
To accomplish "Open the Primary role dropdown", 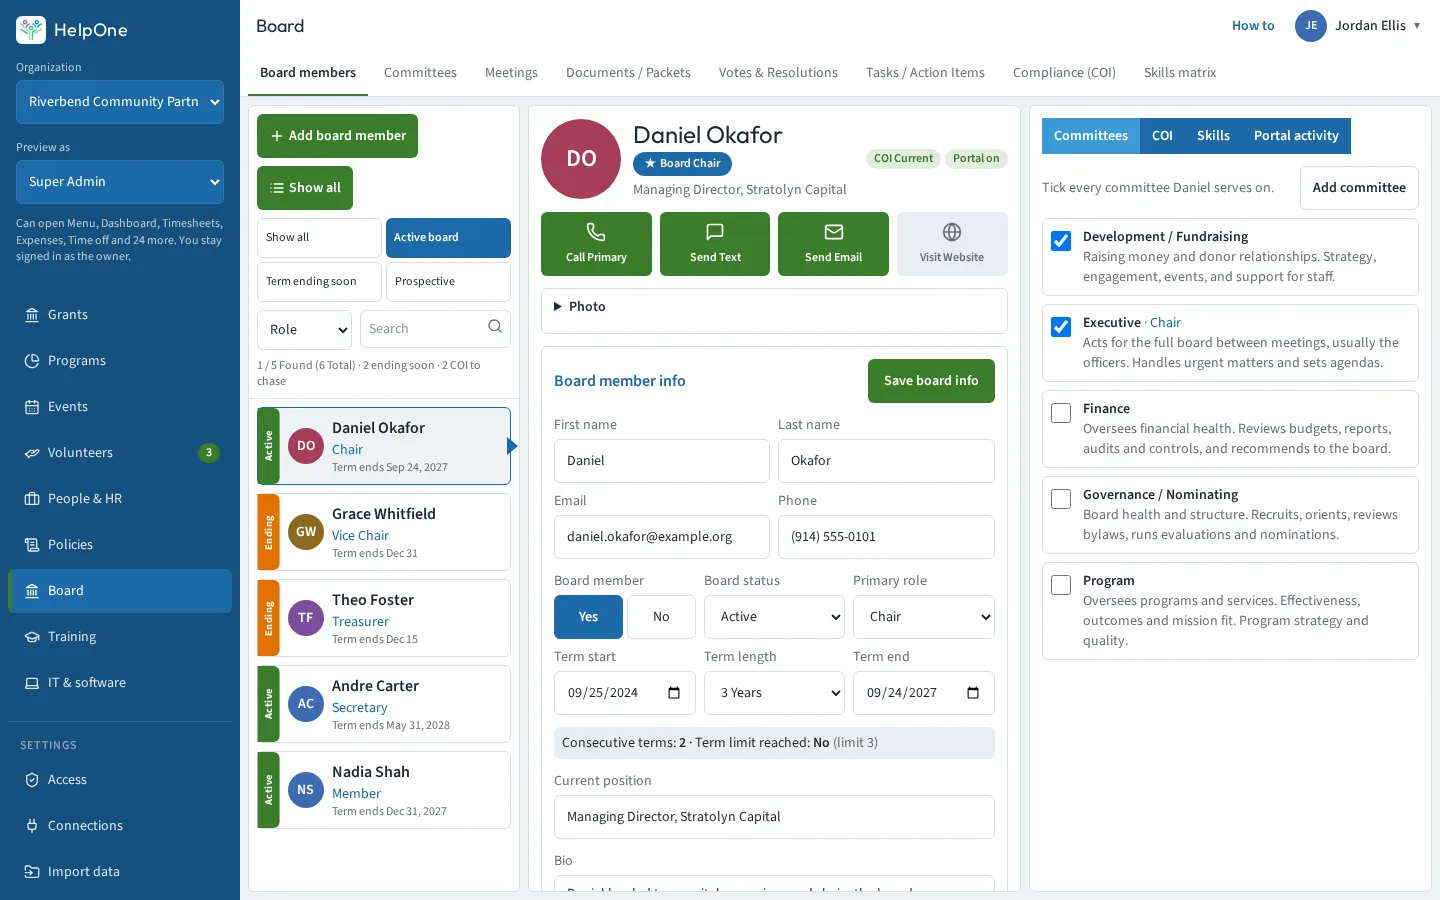I will pos(924,617).
